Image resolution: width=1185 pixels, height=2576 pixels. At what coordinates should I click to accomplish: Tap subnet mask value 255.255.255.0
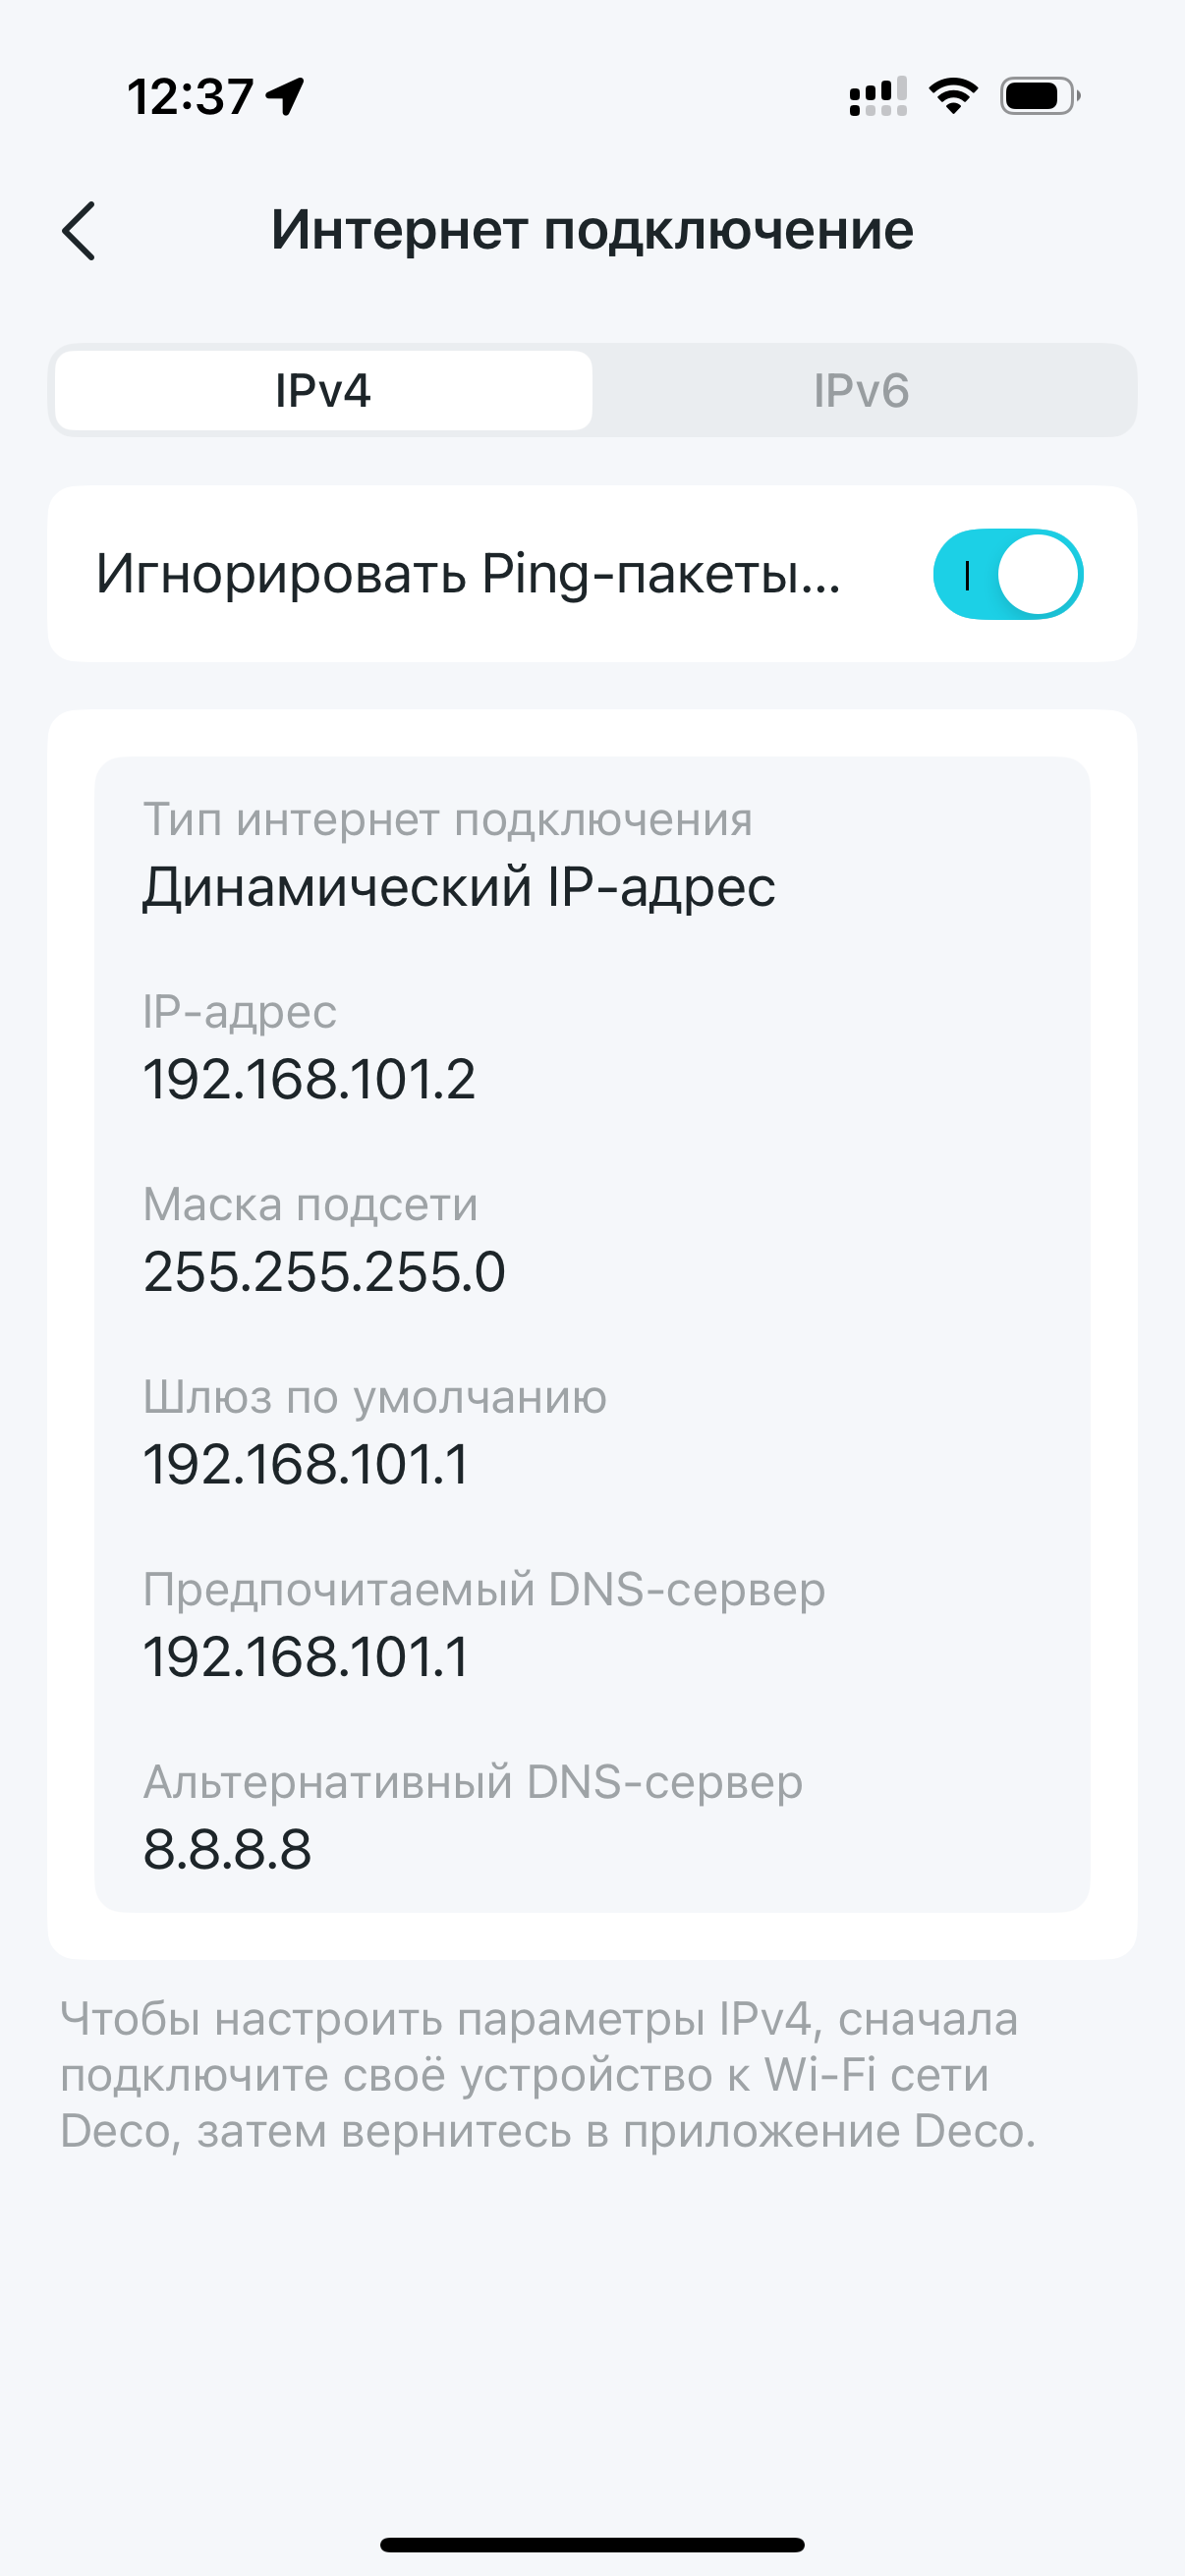click(324, 1272)
